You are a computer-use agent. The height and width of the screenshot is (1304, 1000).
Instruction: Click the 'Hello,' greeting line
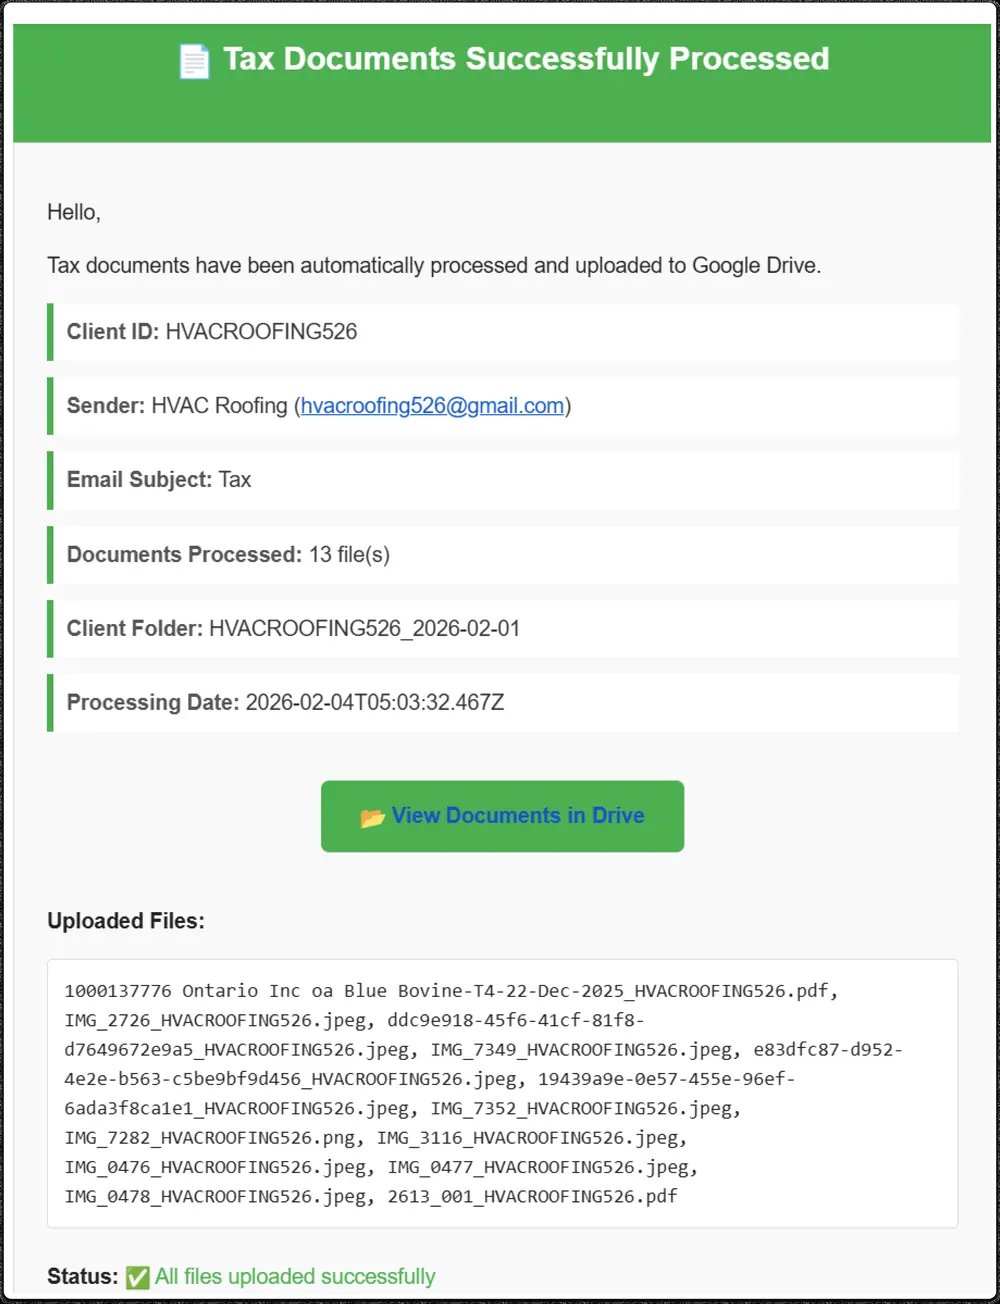[x=74, y=212]
